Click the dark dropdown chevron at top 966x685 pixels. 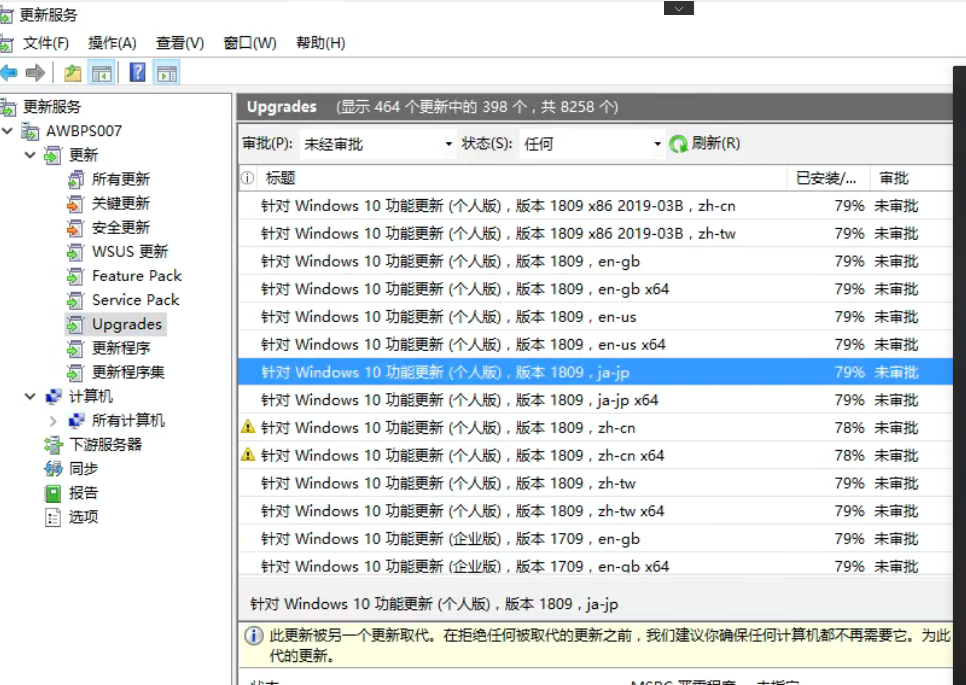(679, 9)
